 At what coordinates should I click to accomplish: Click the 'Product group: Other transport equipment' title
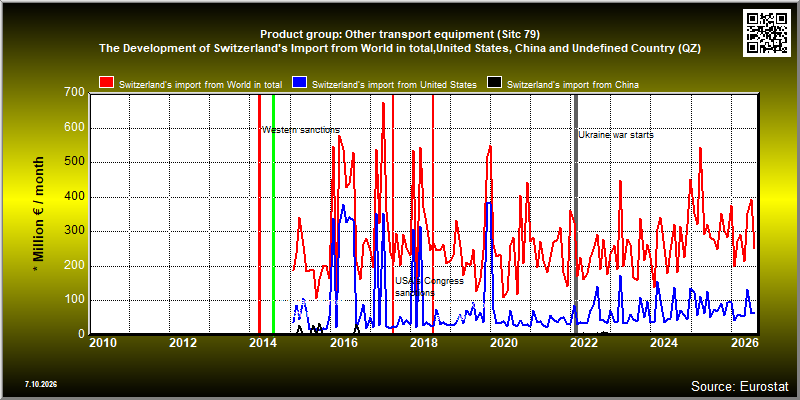click(400, 35)
